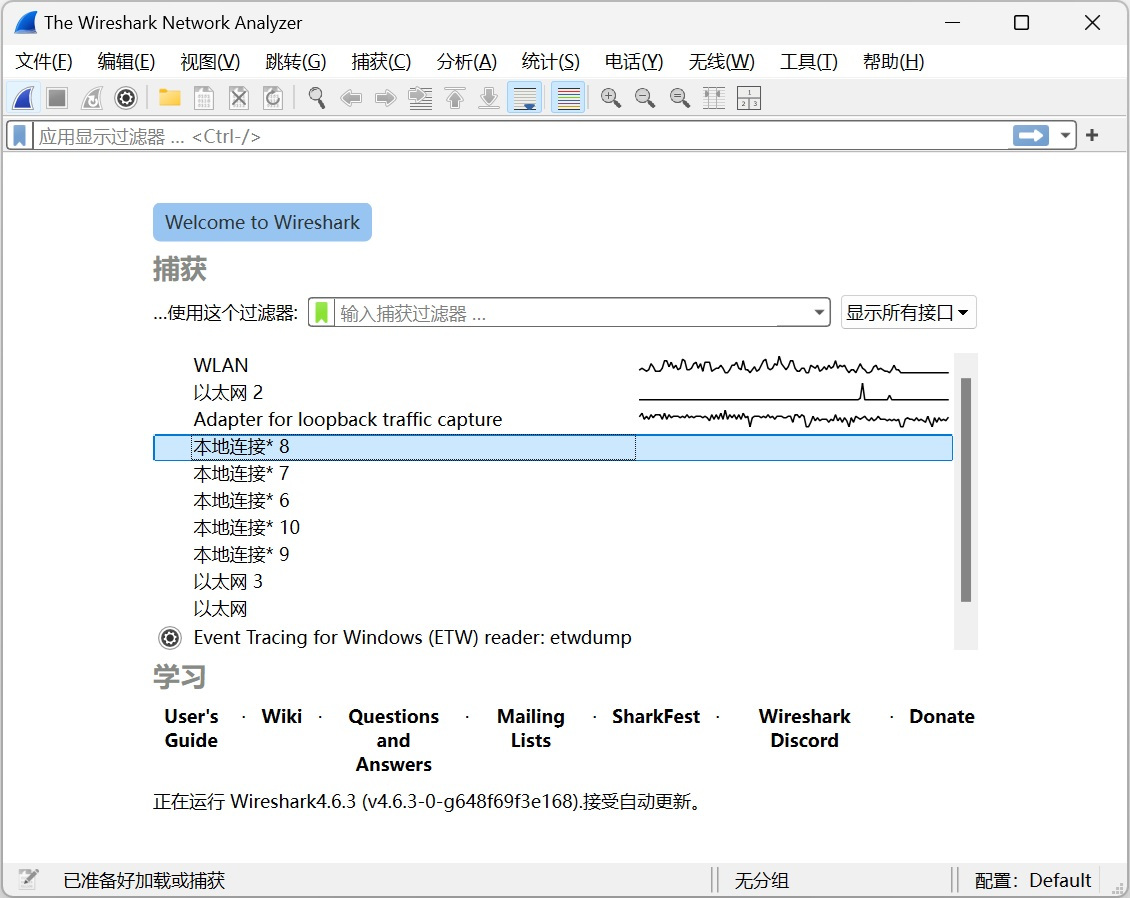Restart the current capture

pyautogui.click(x=91, y=97)
